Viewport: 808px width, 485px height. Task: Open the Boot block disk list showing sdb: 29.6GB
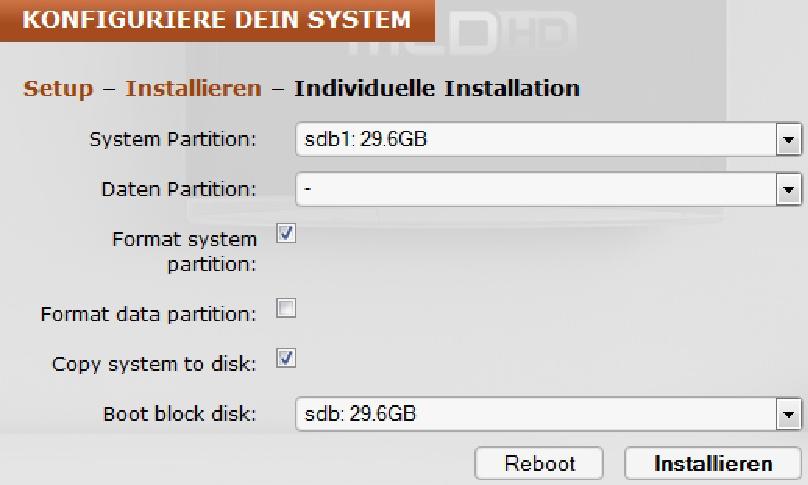tap(536, 414)
